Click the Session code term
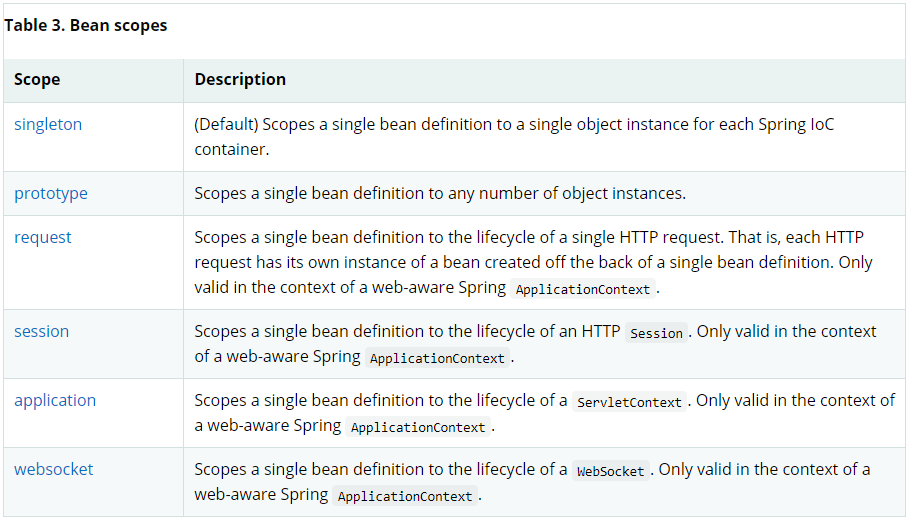 tap(657, 333)
